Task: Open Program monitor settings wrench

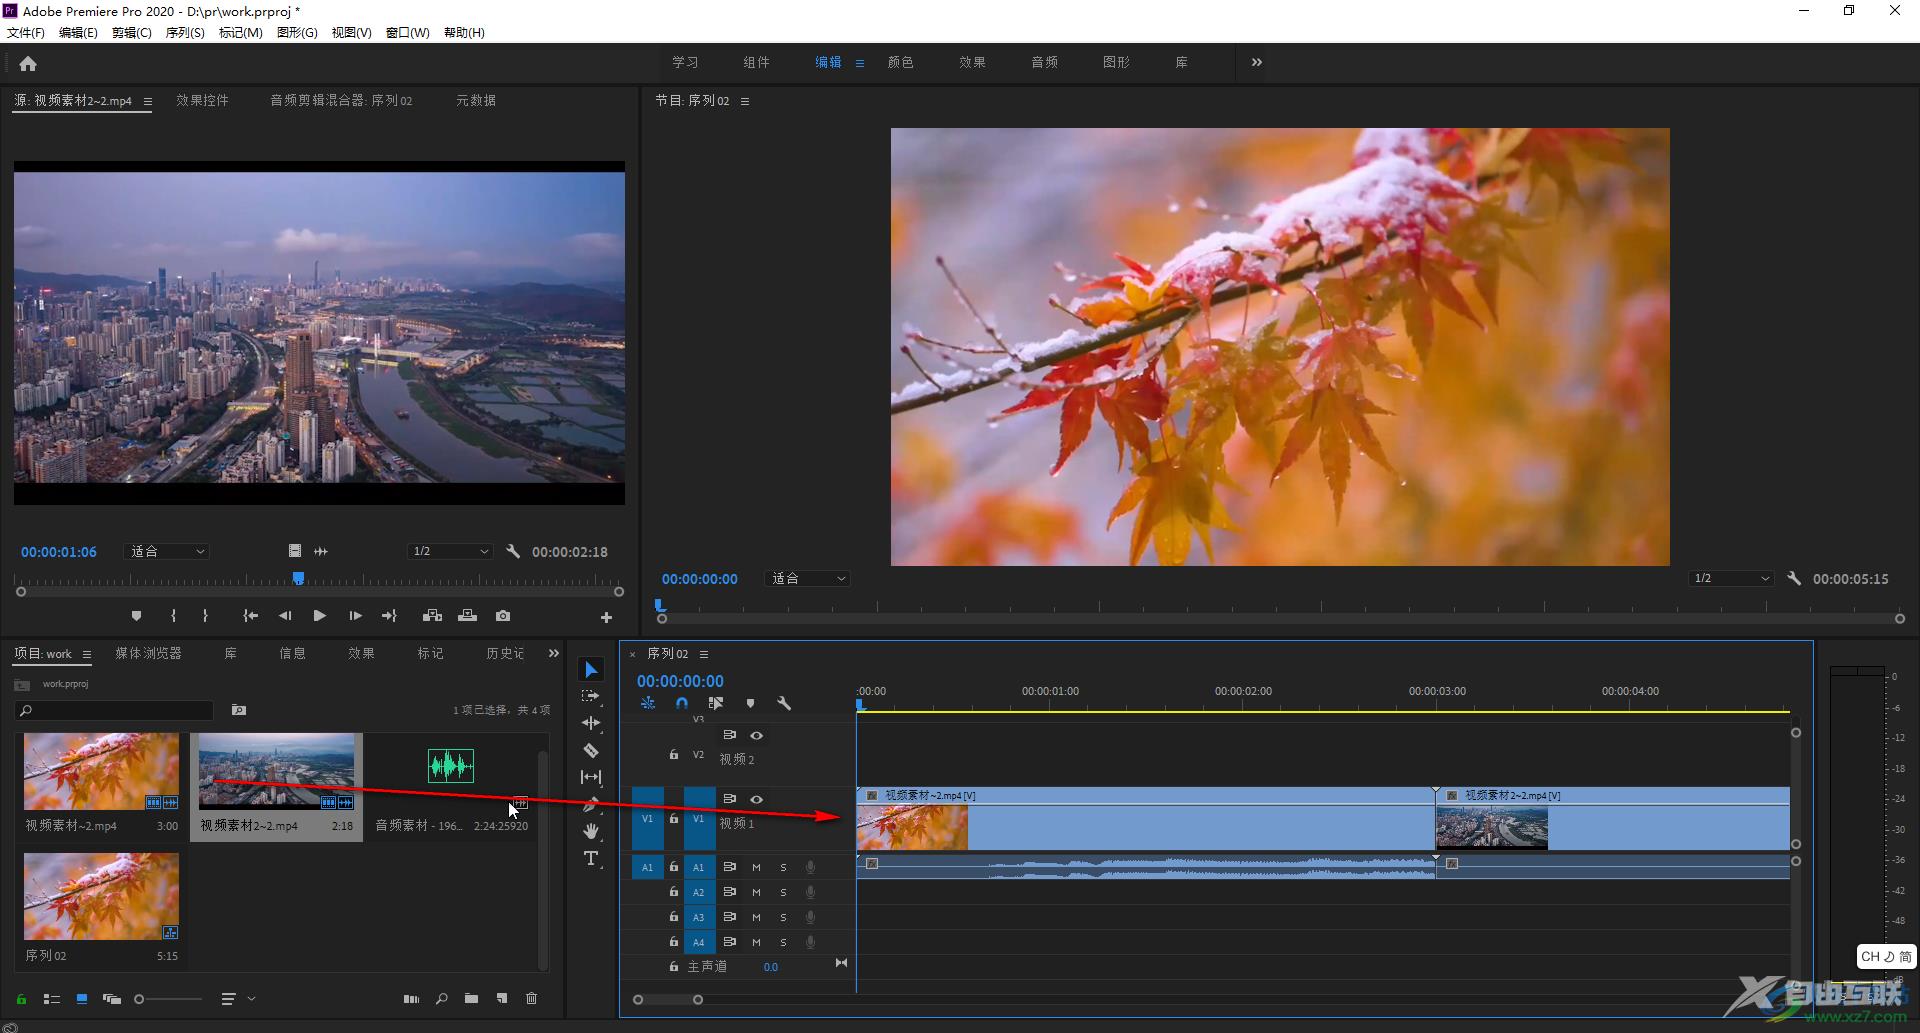Action: pyautogui.click(x=1794, y=578)
